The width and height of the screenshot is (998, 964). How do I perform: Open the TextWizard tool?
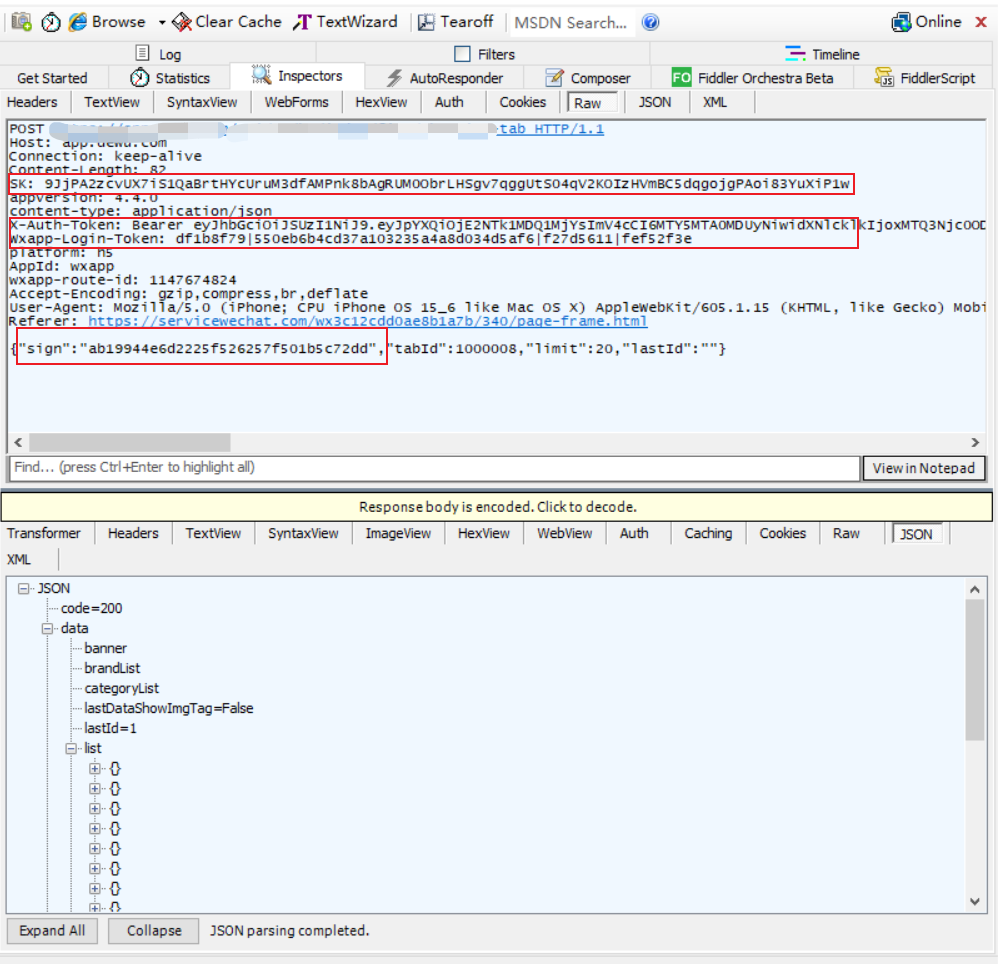click(x=346, y=22)
